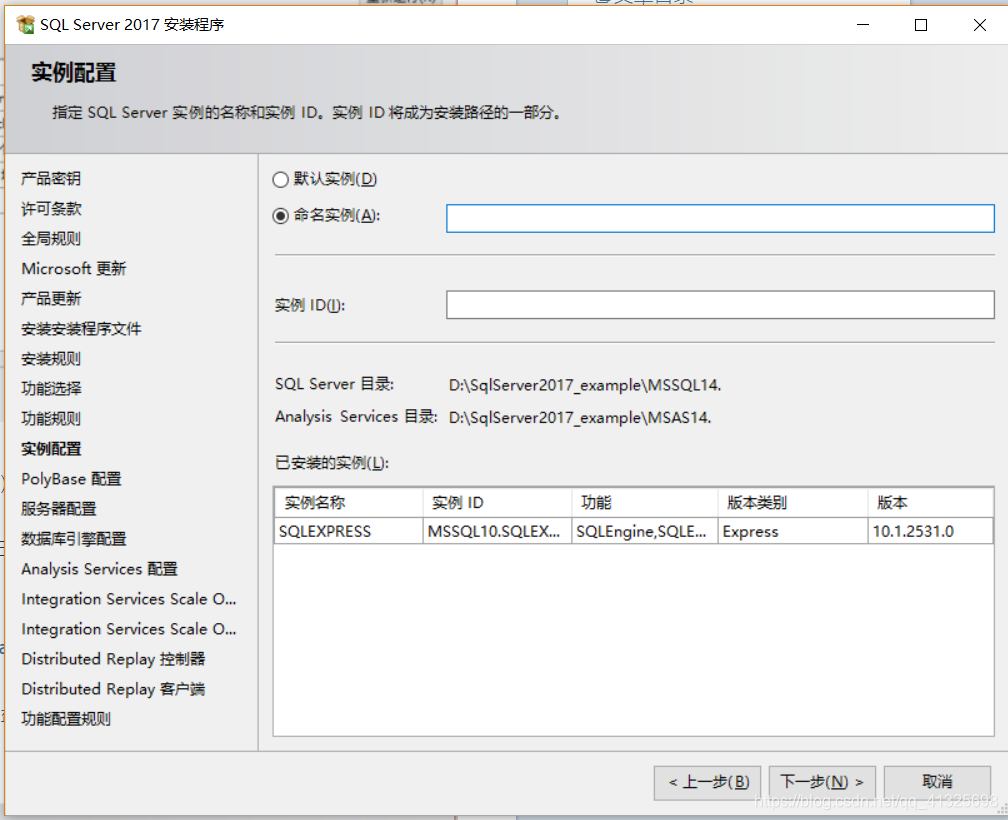The height and width of the screenshot is (820, 1008).
Task: Sort by the 实例名称 column header
Action: coord(348,503)
